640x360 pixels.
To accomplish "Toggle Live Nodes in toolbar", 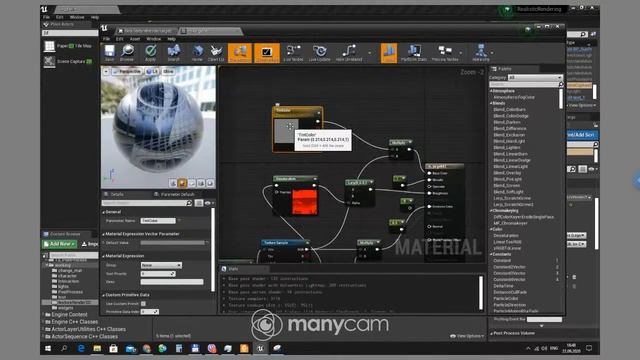I will 293,53.
